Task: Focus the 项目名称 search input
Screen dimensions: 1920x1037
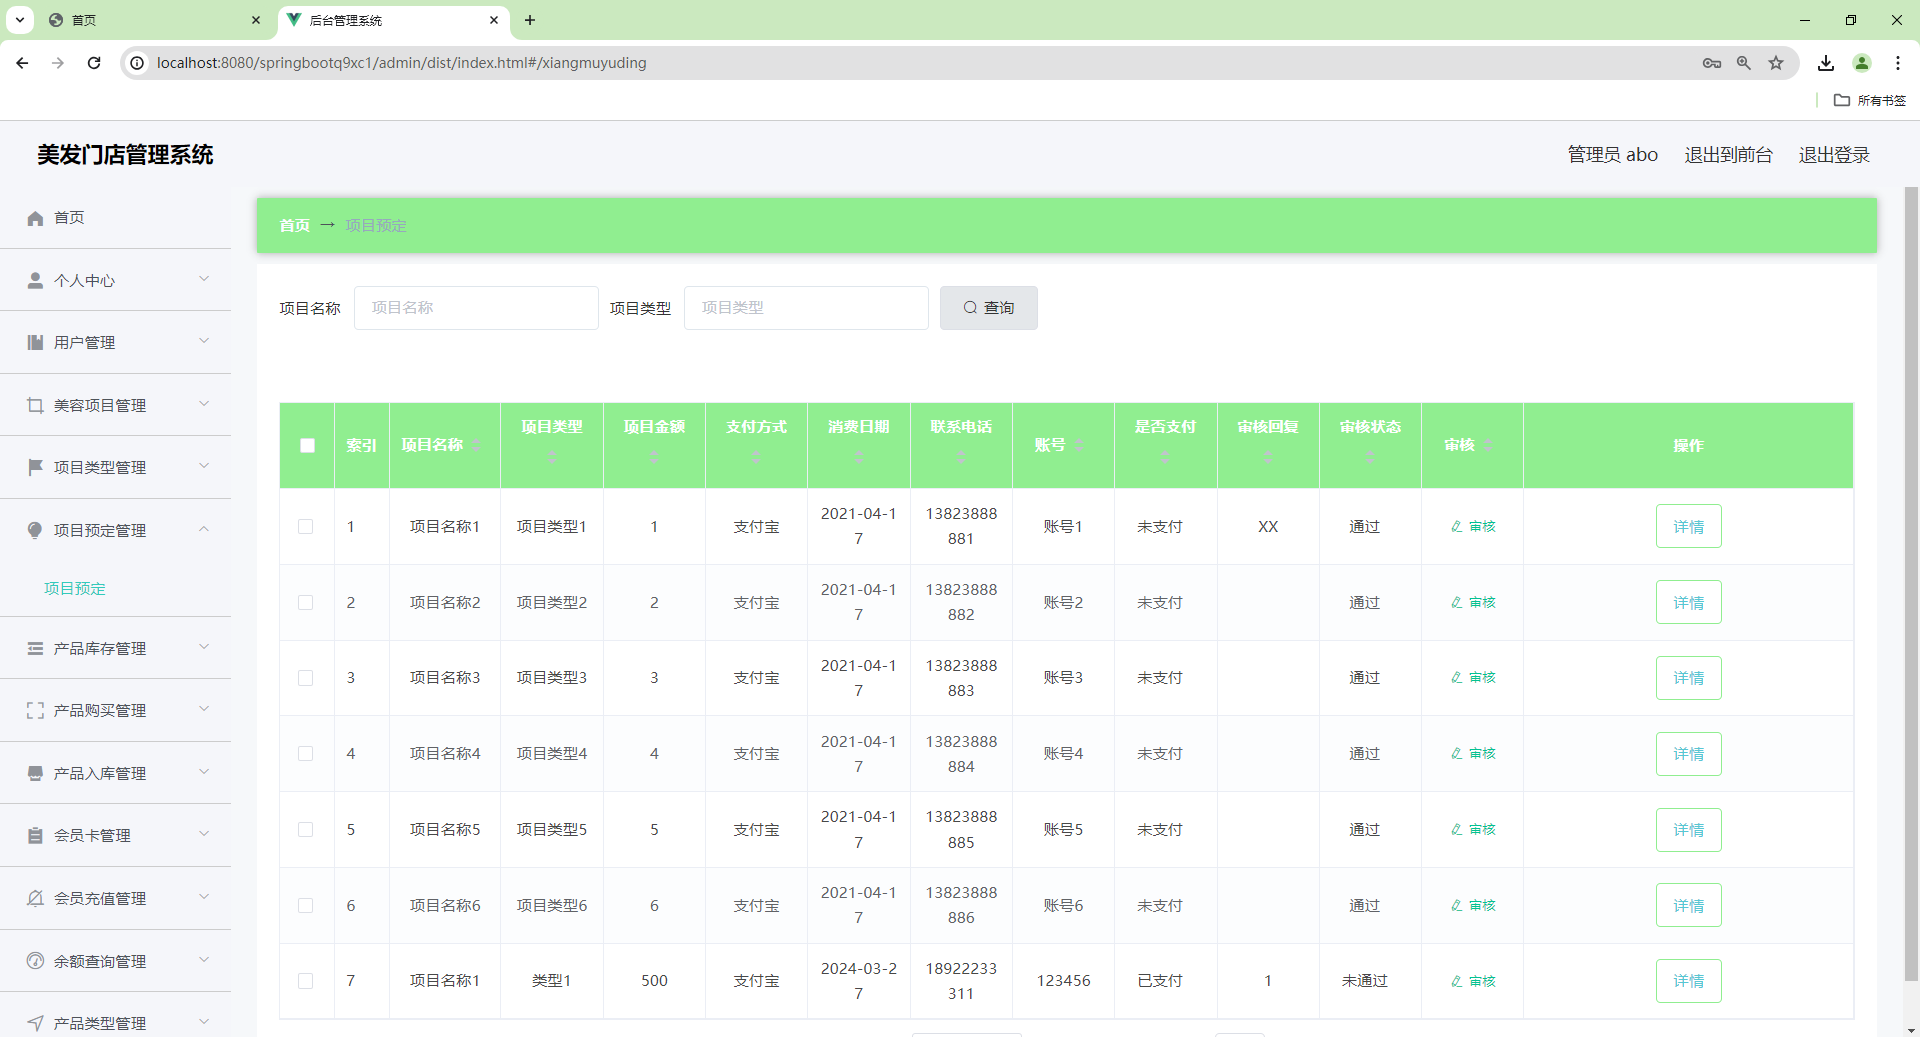Action: coord(476,308)
